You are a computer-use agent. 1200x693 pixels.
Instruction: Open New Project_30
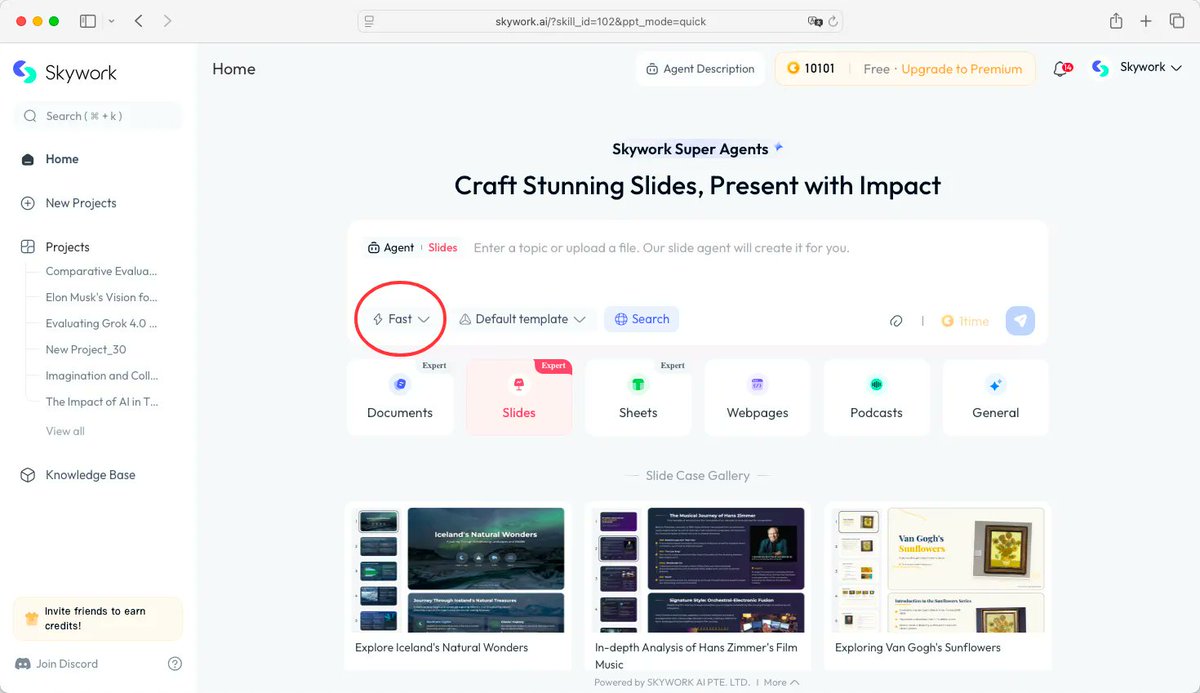[86, 350]
